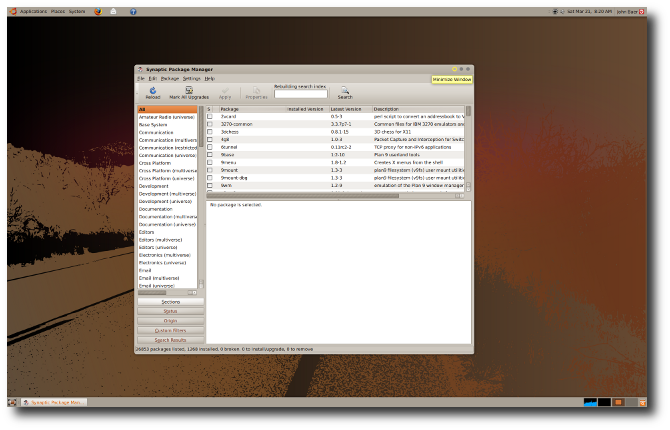Click the package list vertical scrollbar
This screenshot has height=430, width=670.
[468, 148]
